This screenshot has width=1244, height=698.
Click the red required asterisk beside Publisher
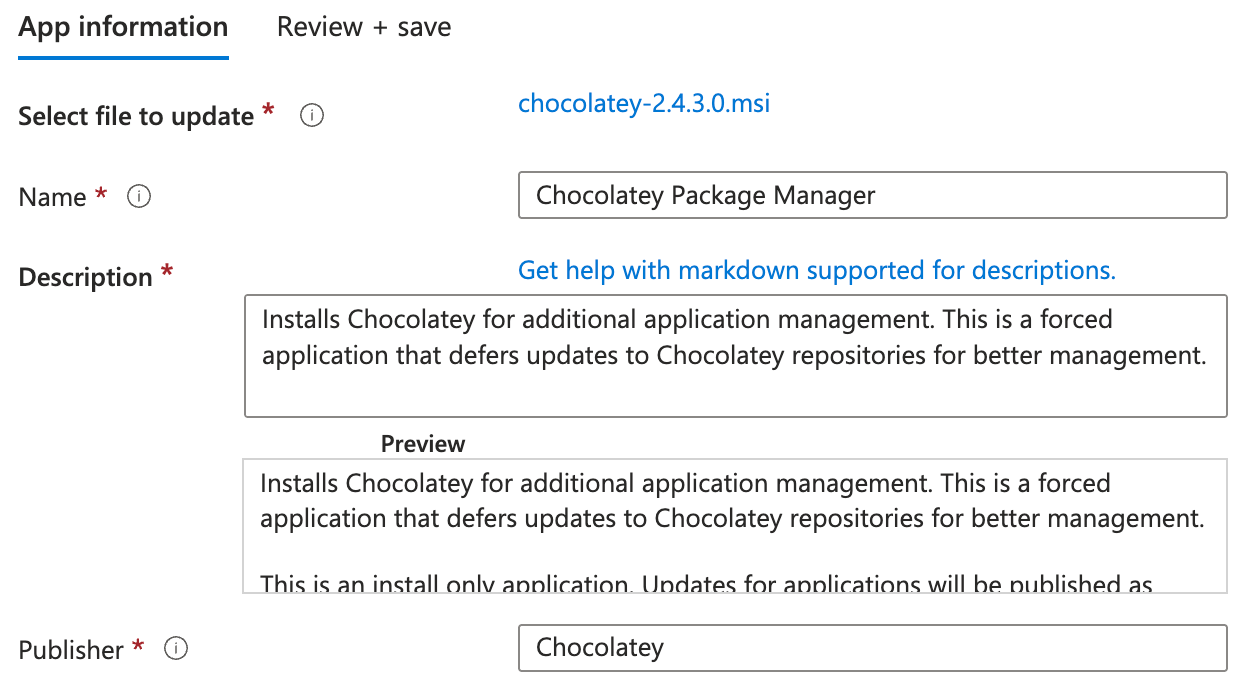pos(138,646)
